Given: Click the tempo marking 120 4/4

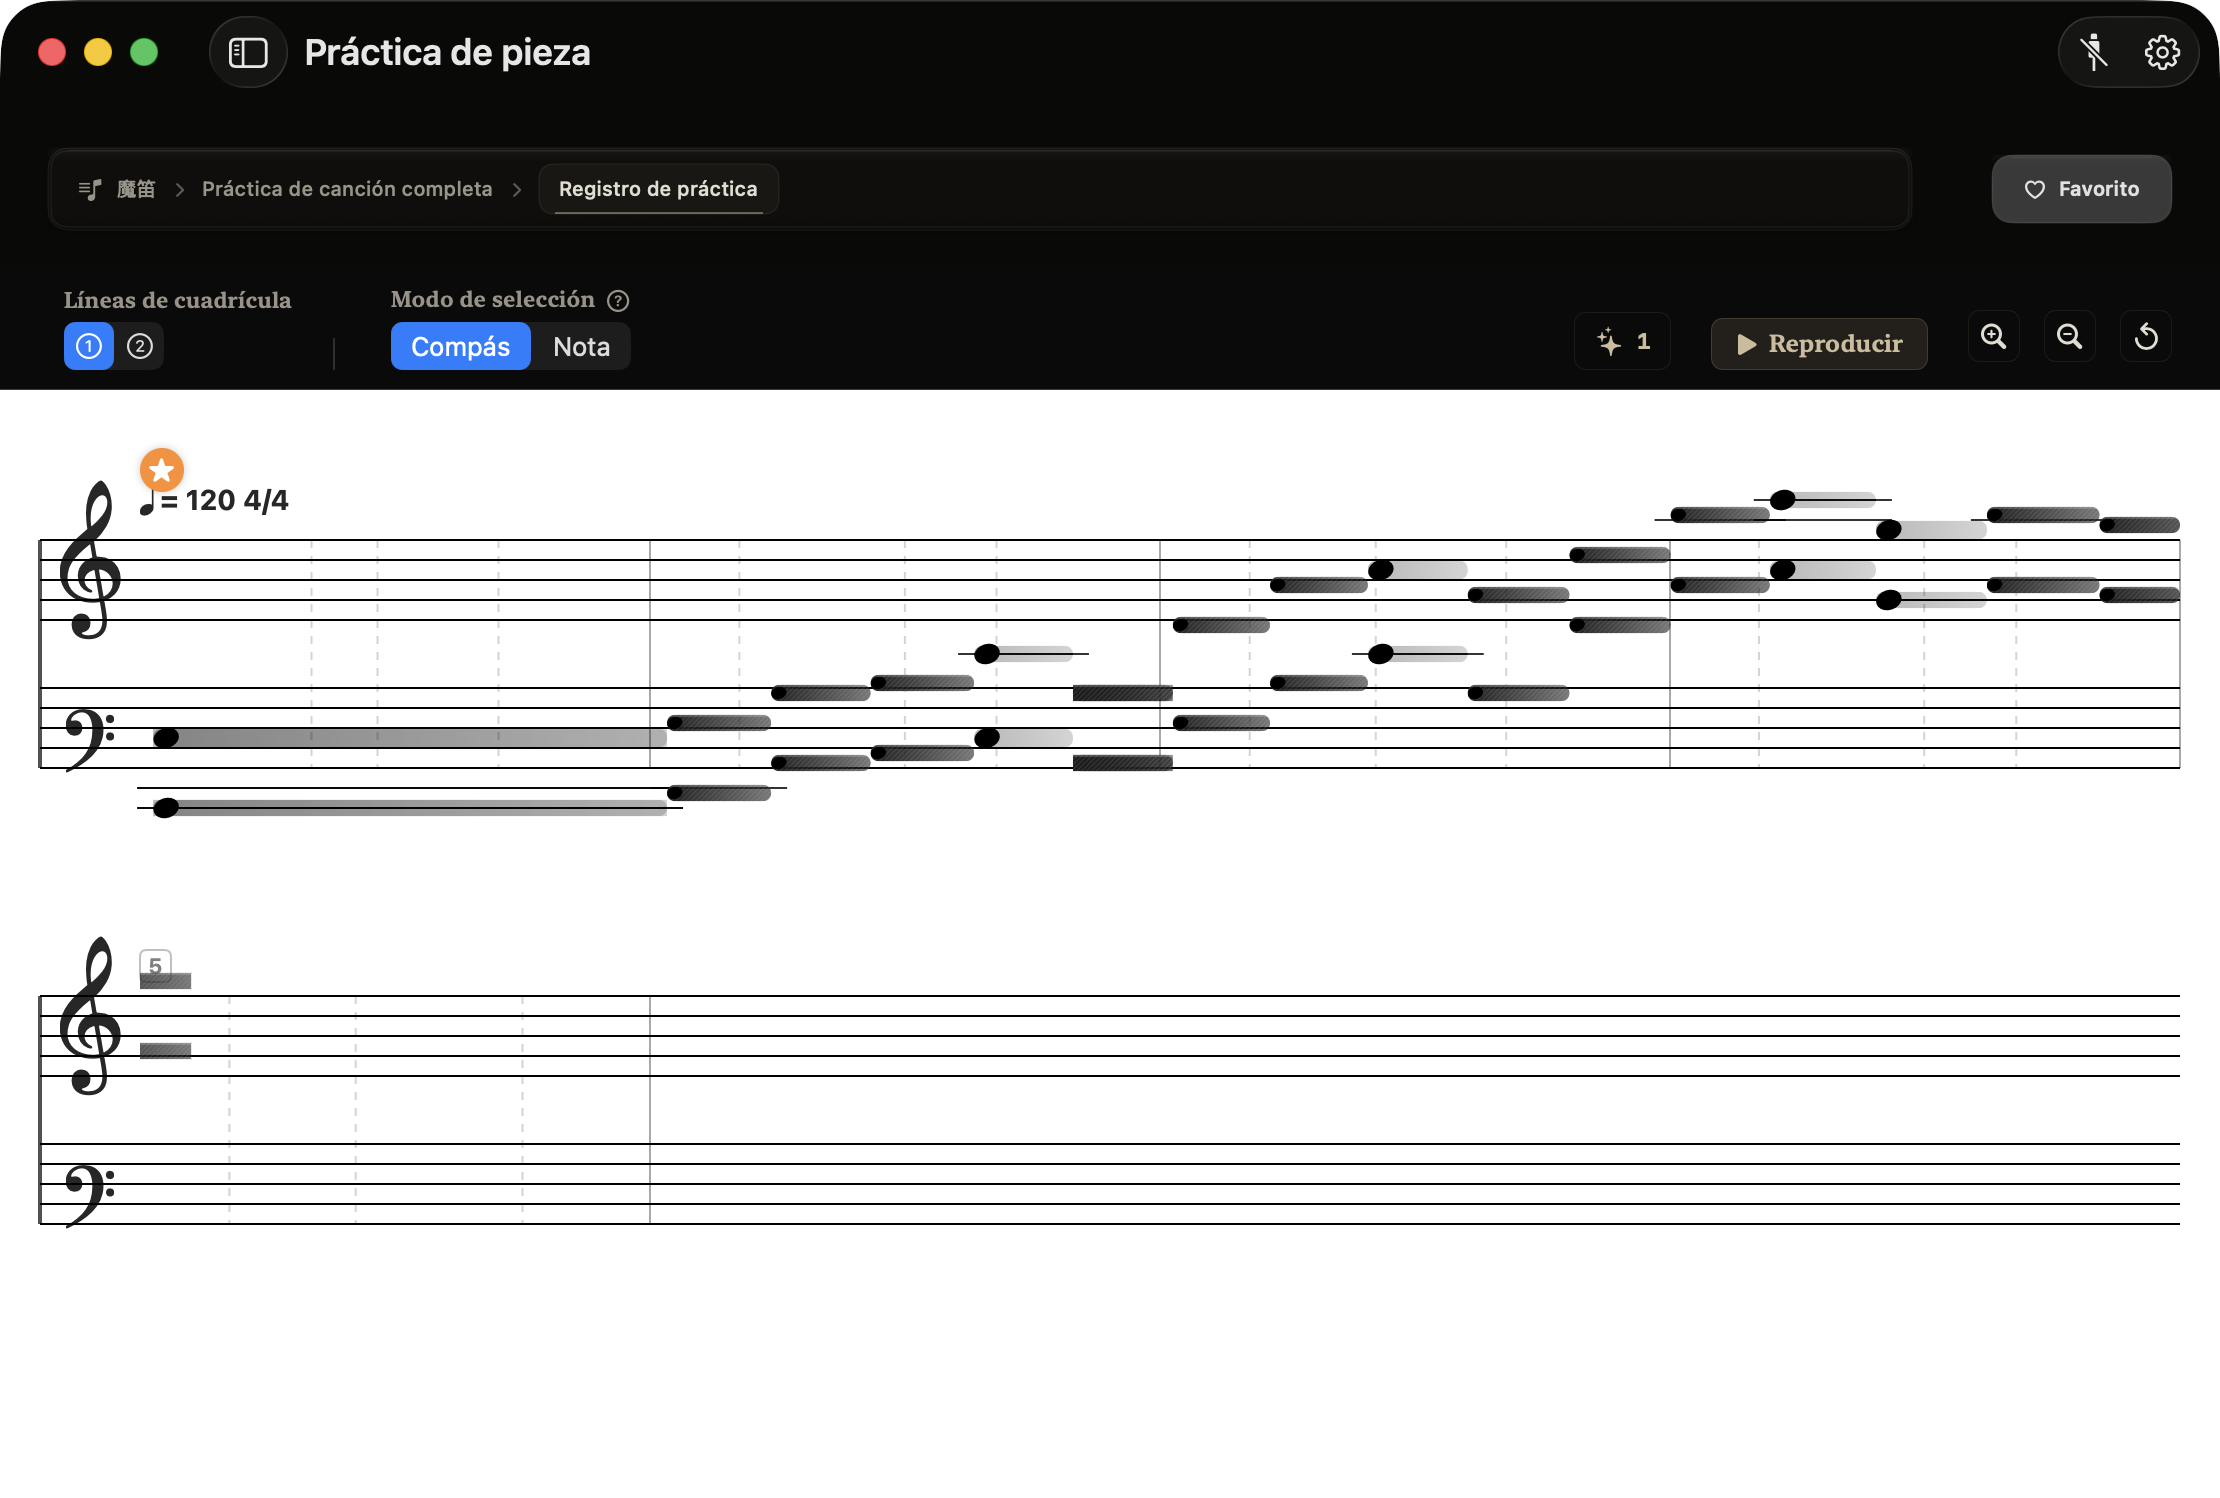Looking at the screenshot, I should pyautogui.click(x=214, y=500).
